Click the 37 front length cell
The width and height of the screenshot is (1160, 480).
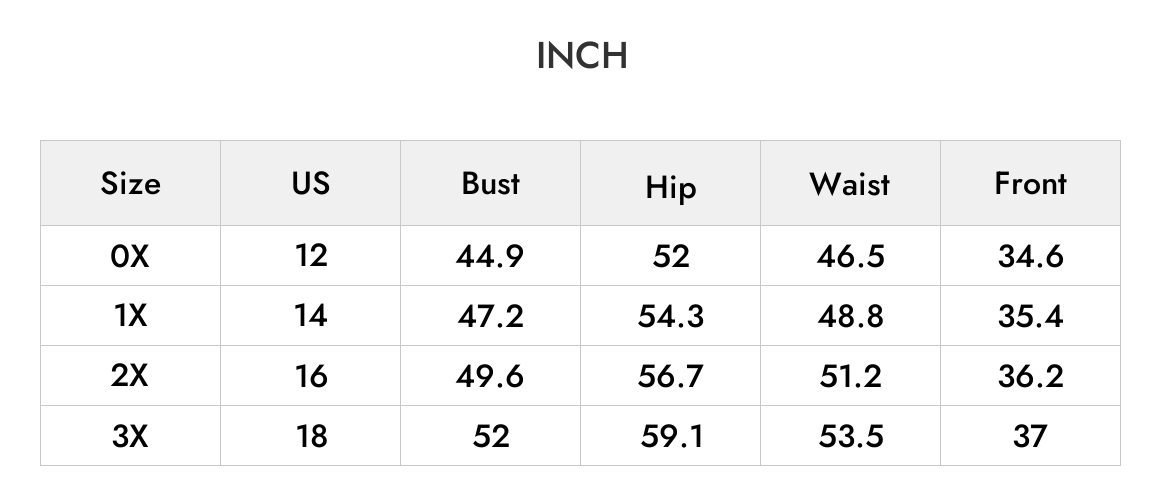(x=1031, y=436)
